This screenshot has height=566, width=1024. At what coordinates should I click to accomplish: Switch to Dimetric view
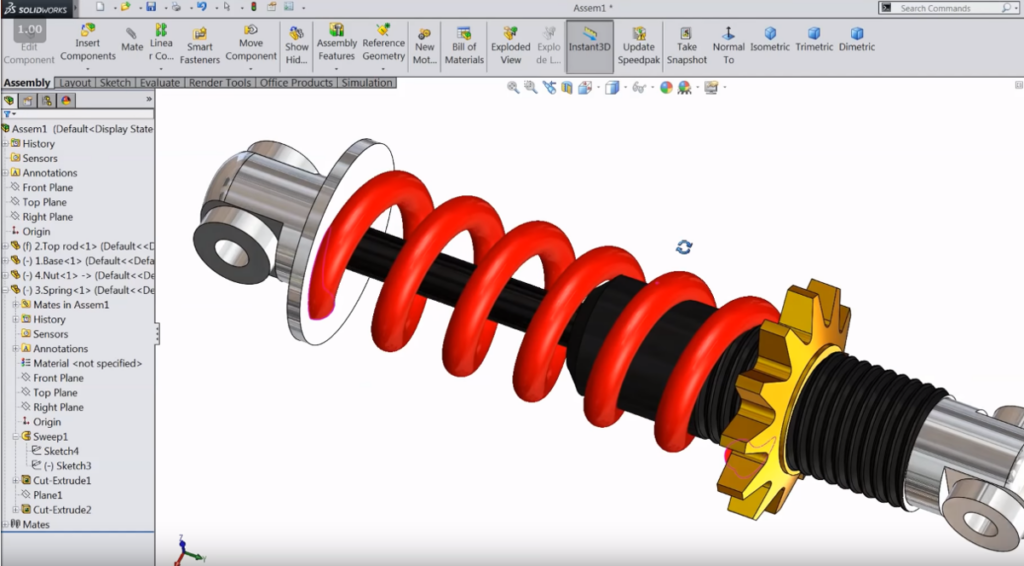coord(857,40)
